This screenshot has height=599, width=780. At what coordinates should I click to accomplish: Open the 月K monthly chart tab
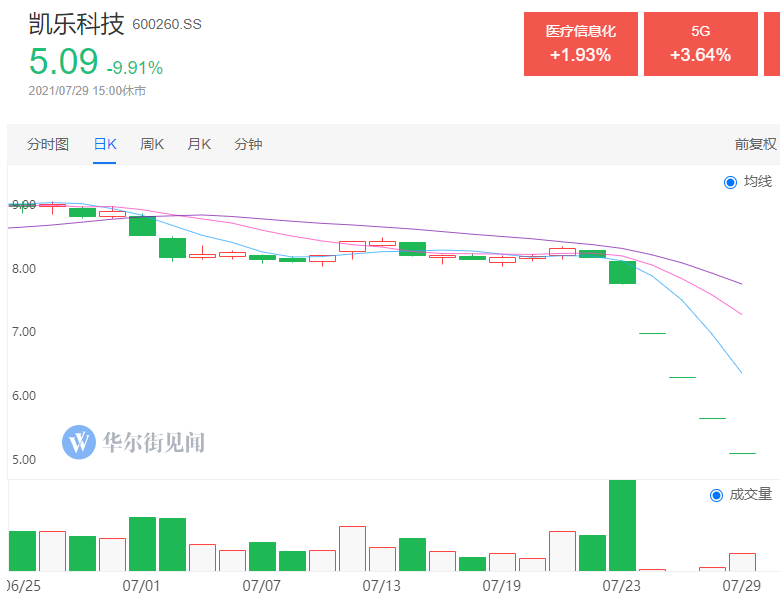[x=199, y=144]
